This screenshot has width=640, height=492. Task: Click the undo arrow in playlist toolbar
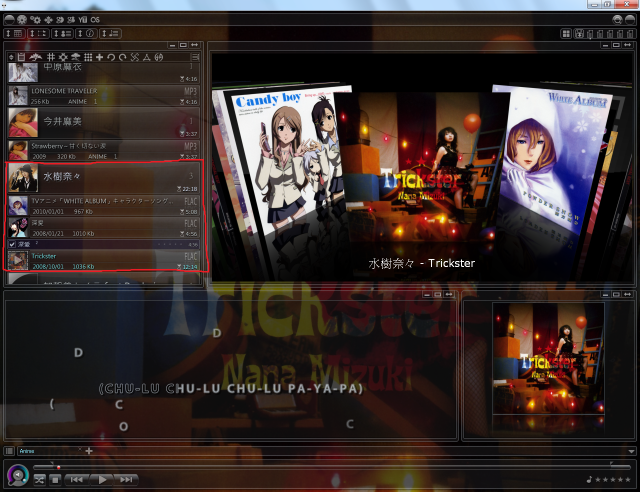tap(111, 57)
